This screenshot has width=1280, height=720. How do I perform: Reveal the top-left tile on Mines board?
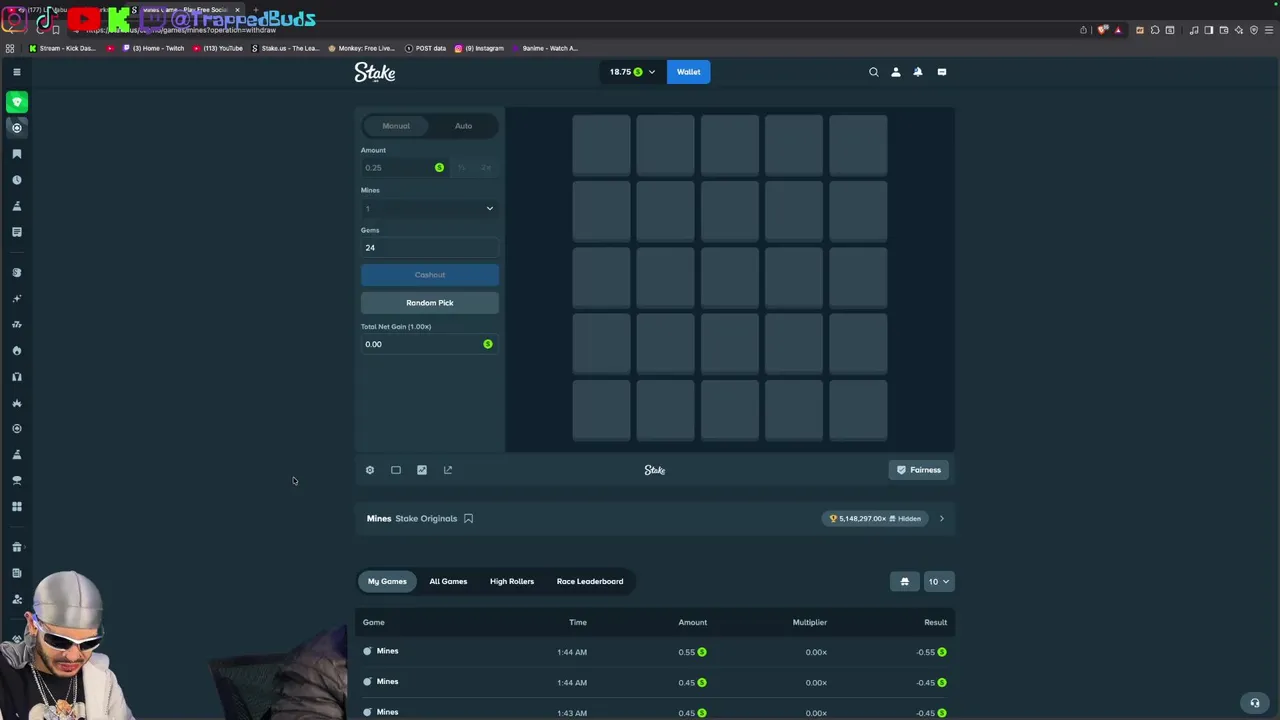point(602,145)
